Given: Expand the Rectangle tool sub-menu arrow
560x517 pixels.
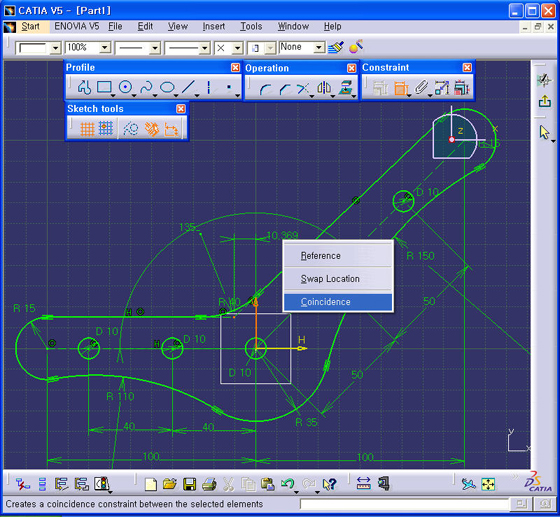Looking at the screenshot, I should [x=113, y=95].
